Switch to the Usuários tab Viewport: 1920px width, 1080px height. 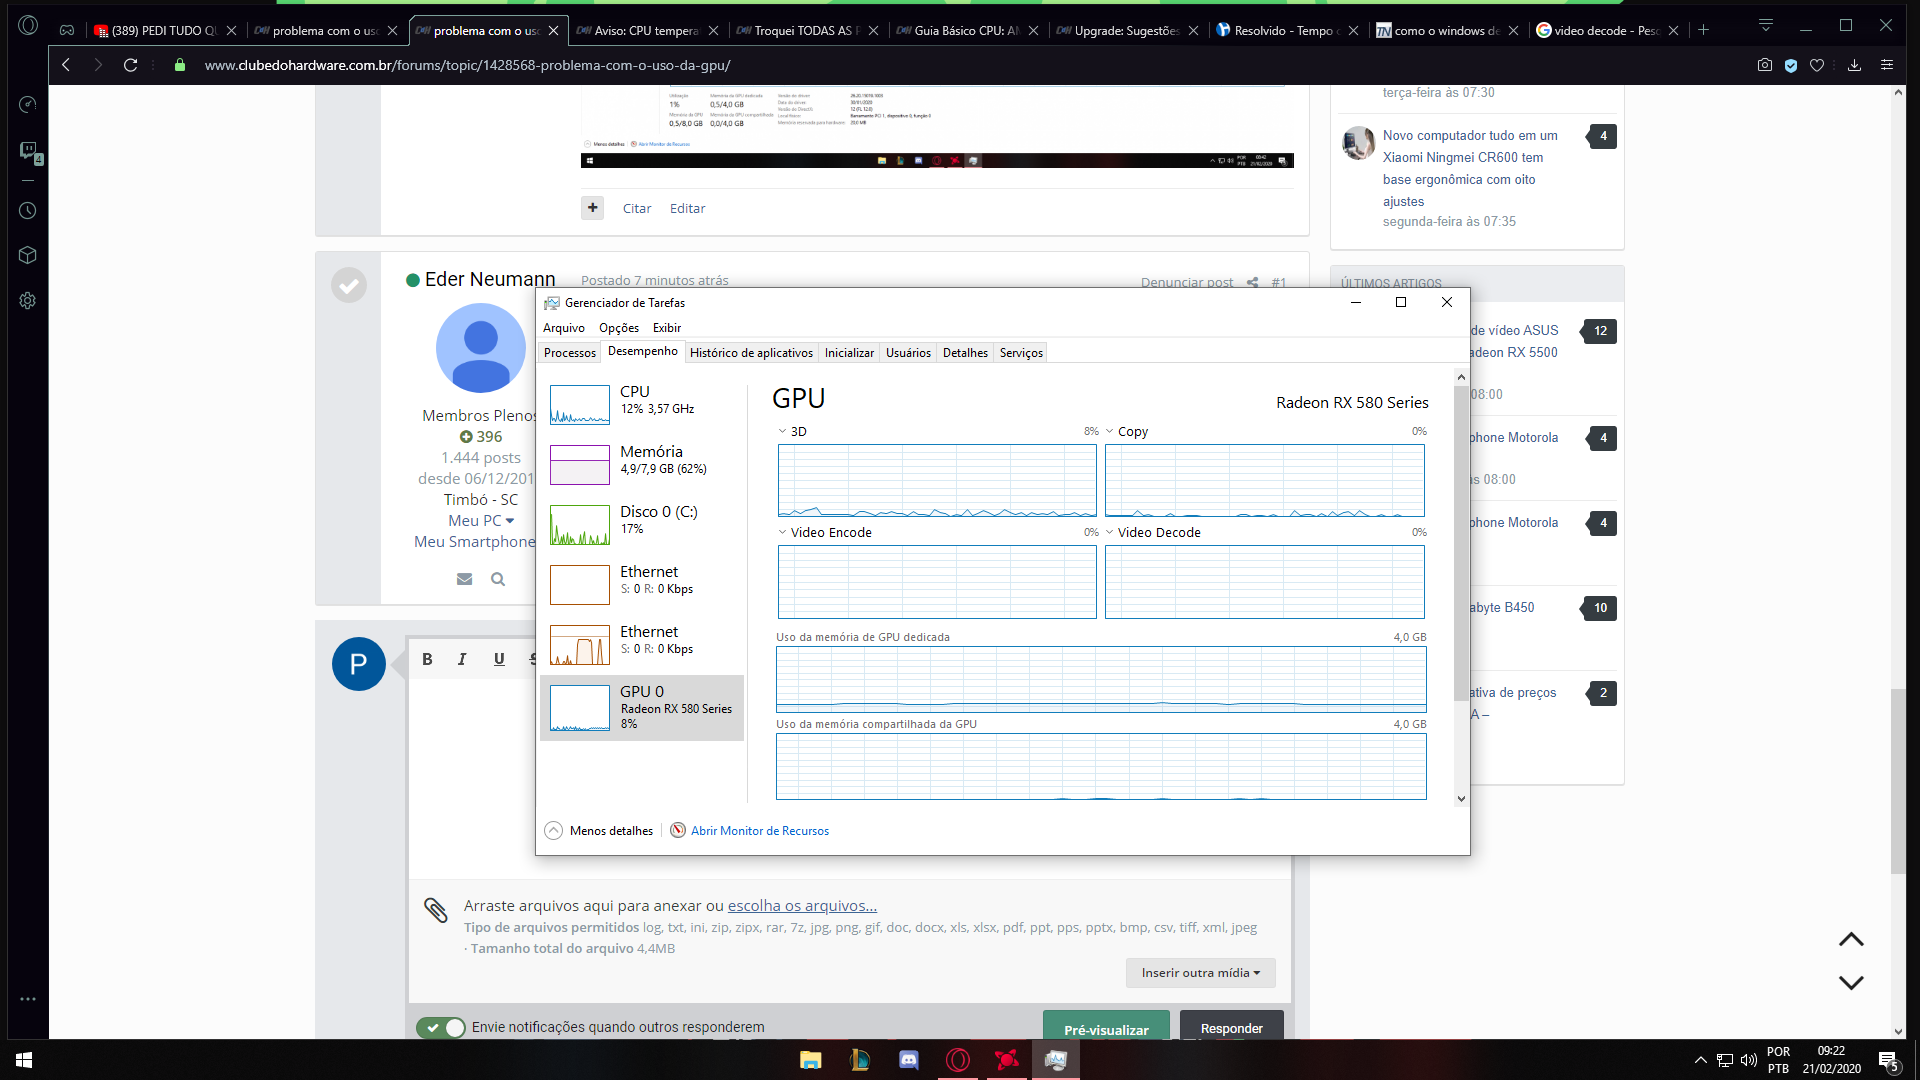(x=908, y=353)
